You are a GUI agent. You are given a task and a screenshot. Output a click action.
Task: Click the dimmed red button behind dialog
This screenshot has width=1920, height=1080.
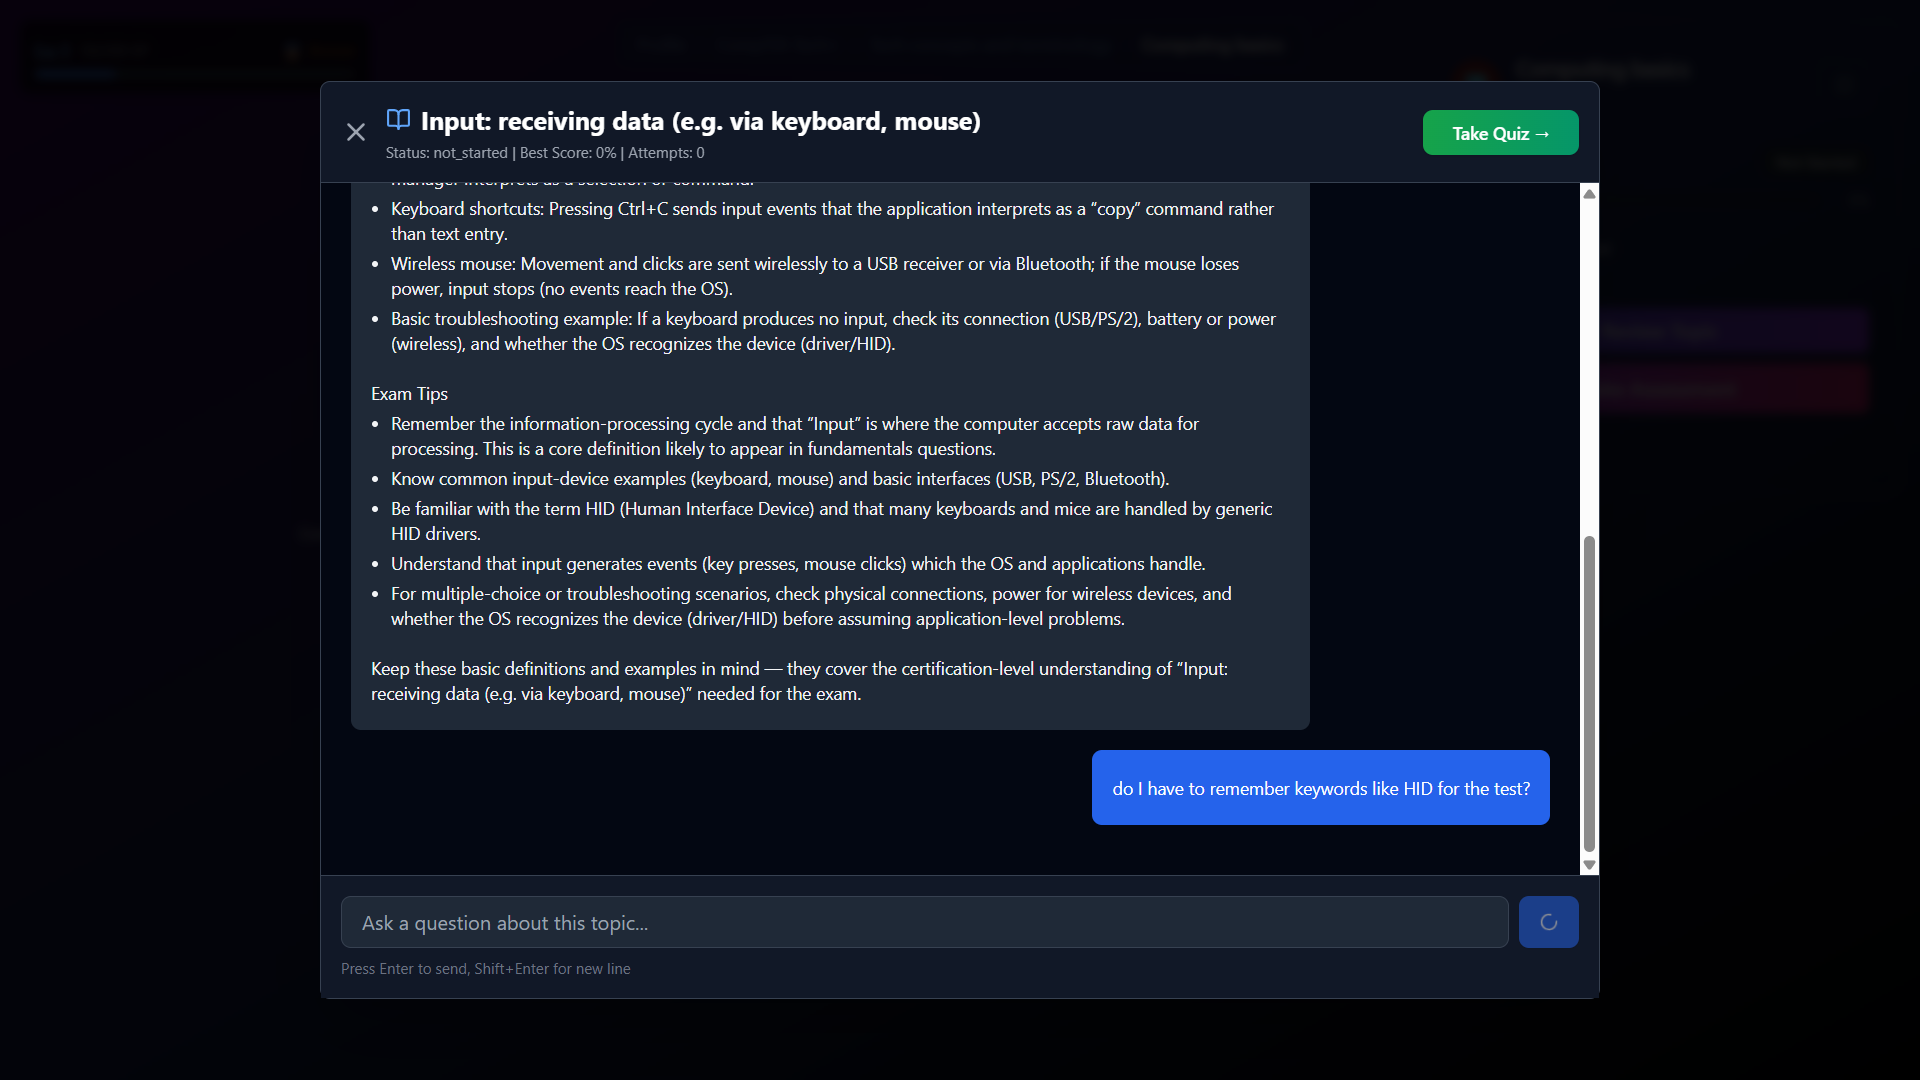1734,388
